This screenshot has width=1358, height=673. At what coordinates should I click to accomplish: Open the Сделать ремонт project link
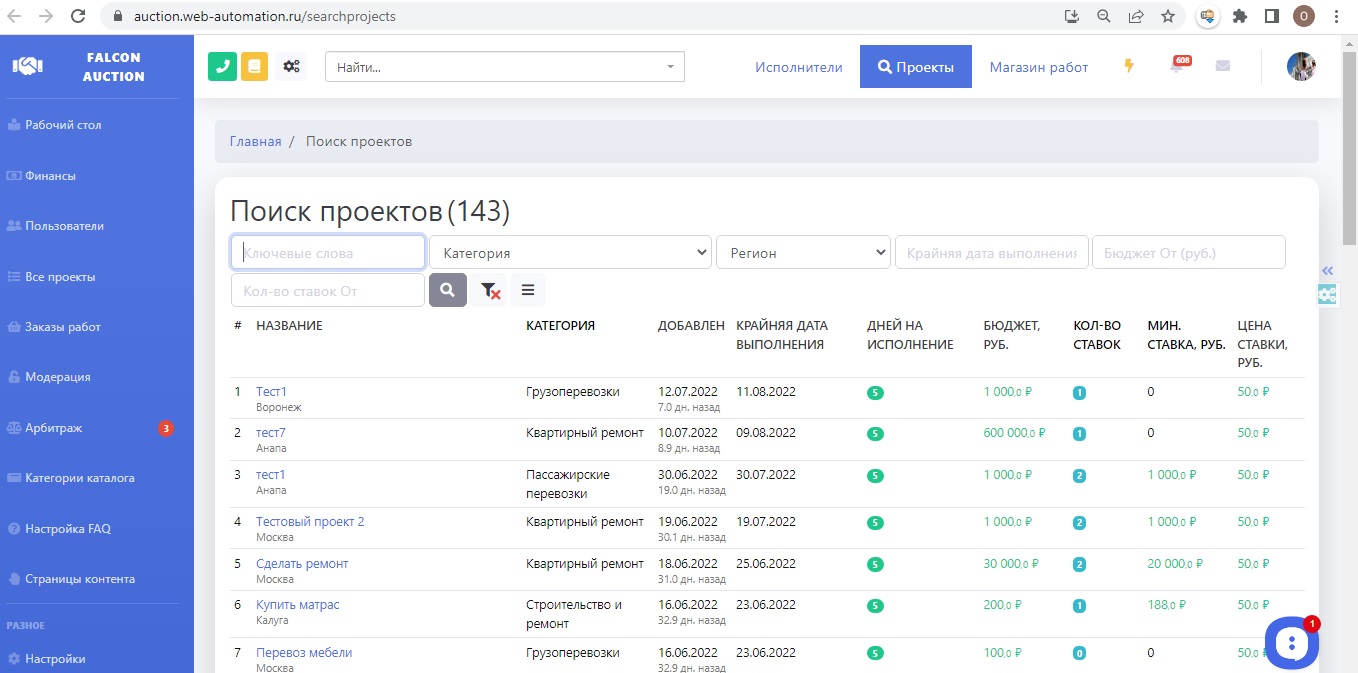(302, 563)
